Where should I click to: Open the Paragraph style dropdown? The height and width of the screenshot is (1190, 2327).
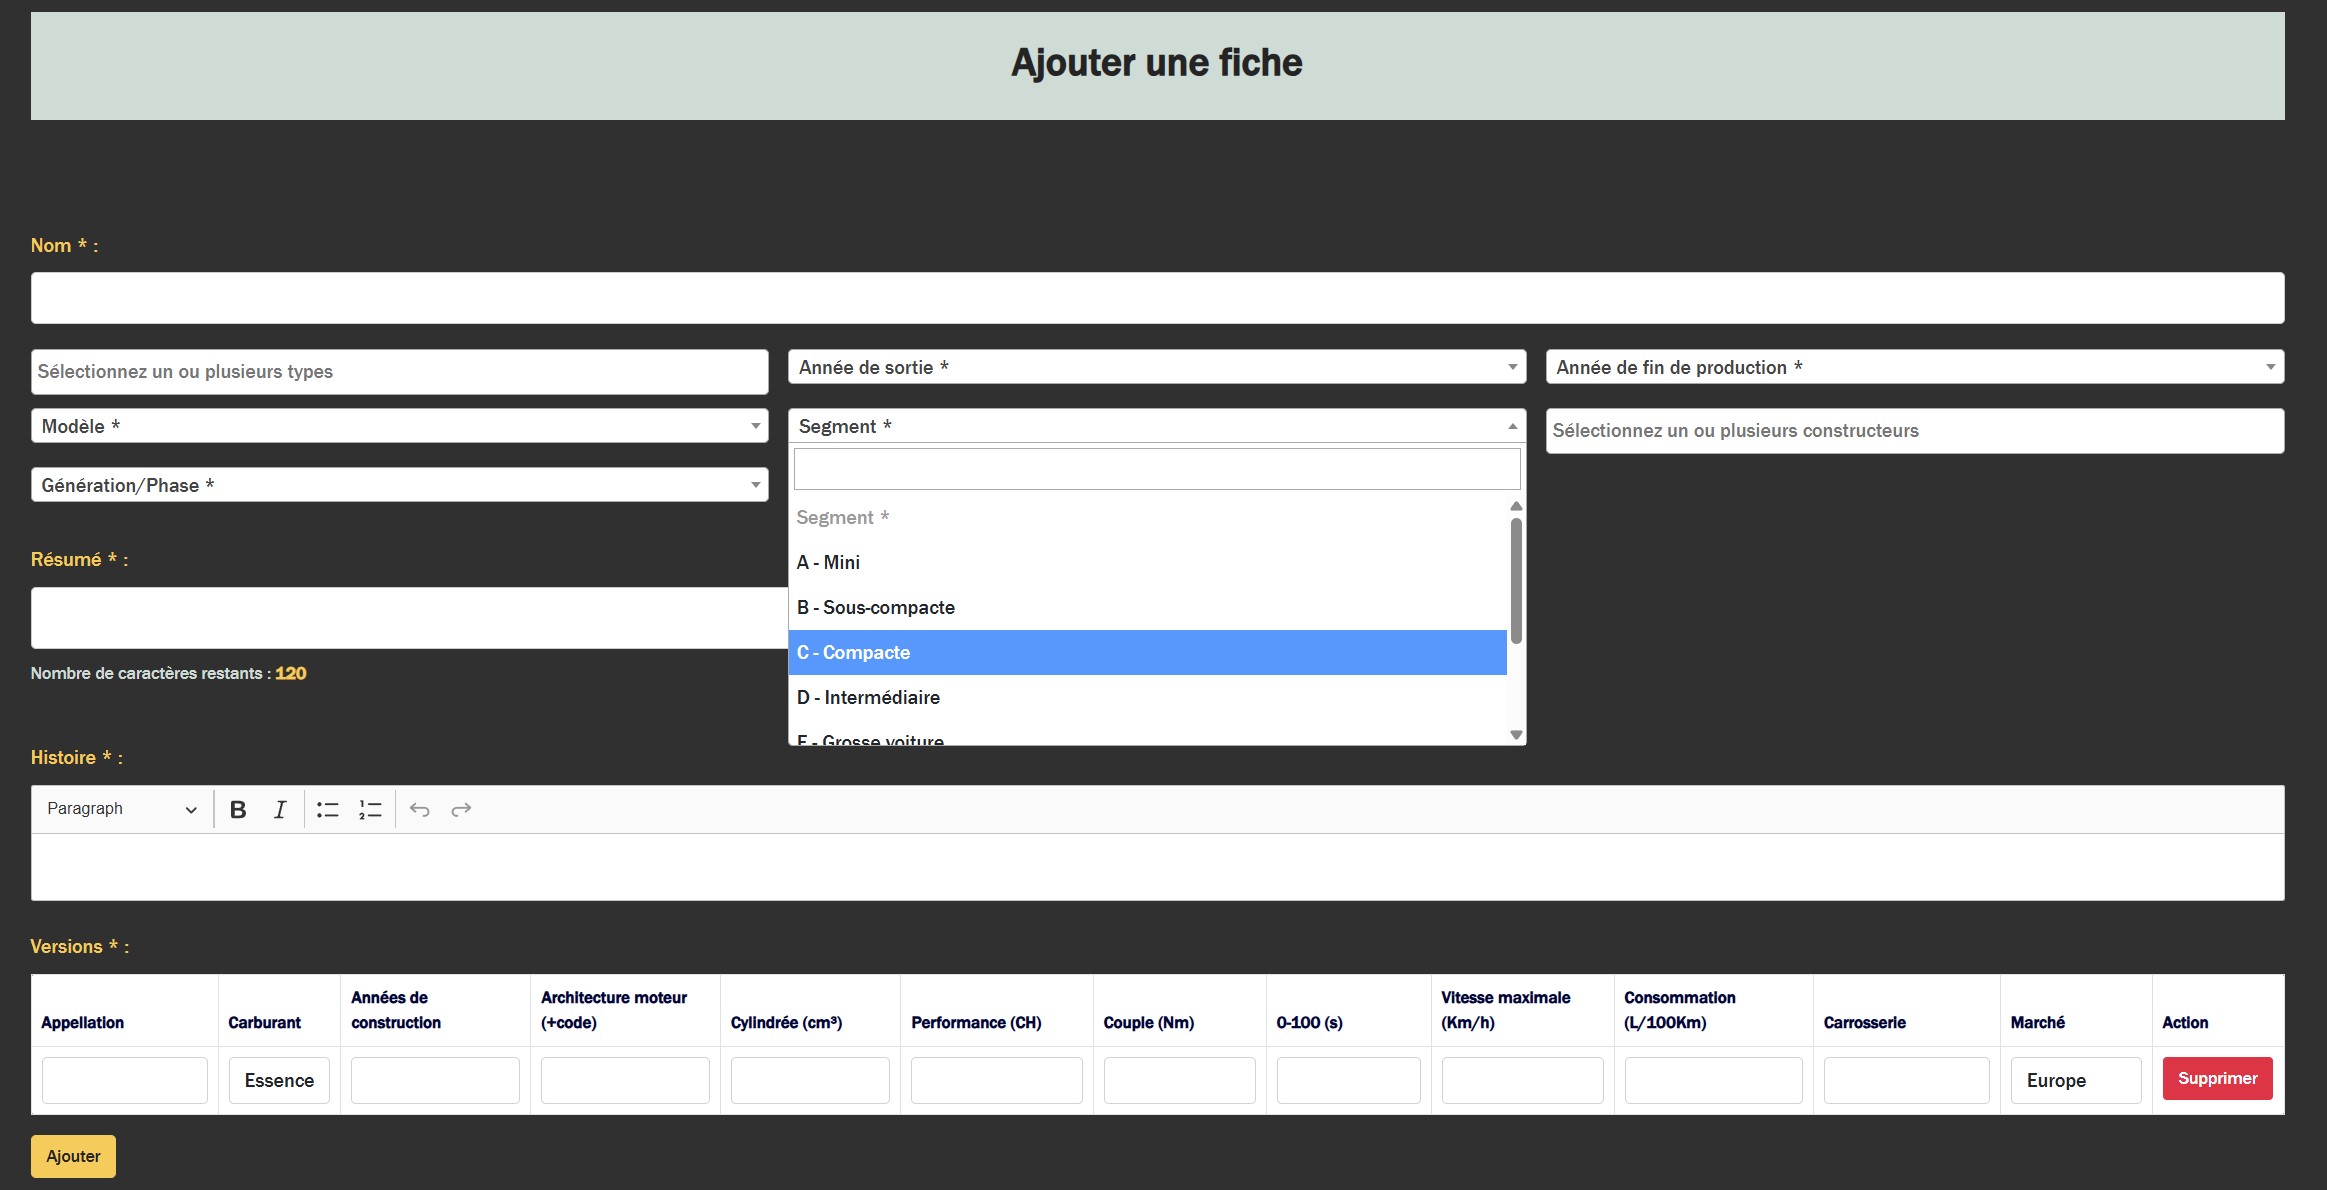[121, 809]
